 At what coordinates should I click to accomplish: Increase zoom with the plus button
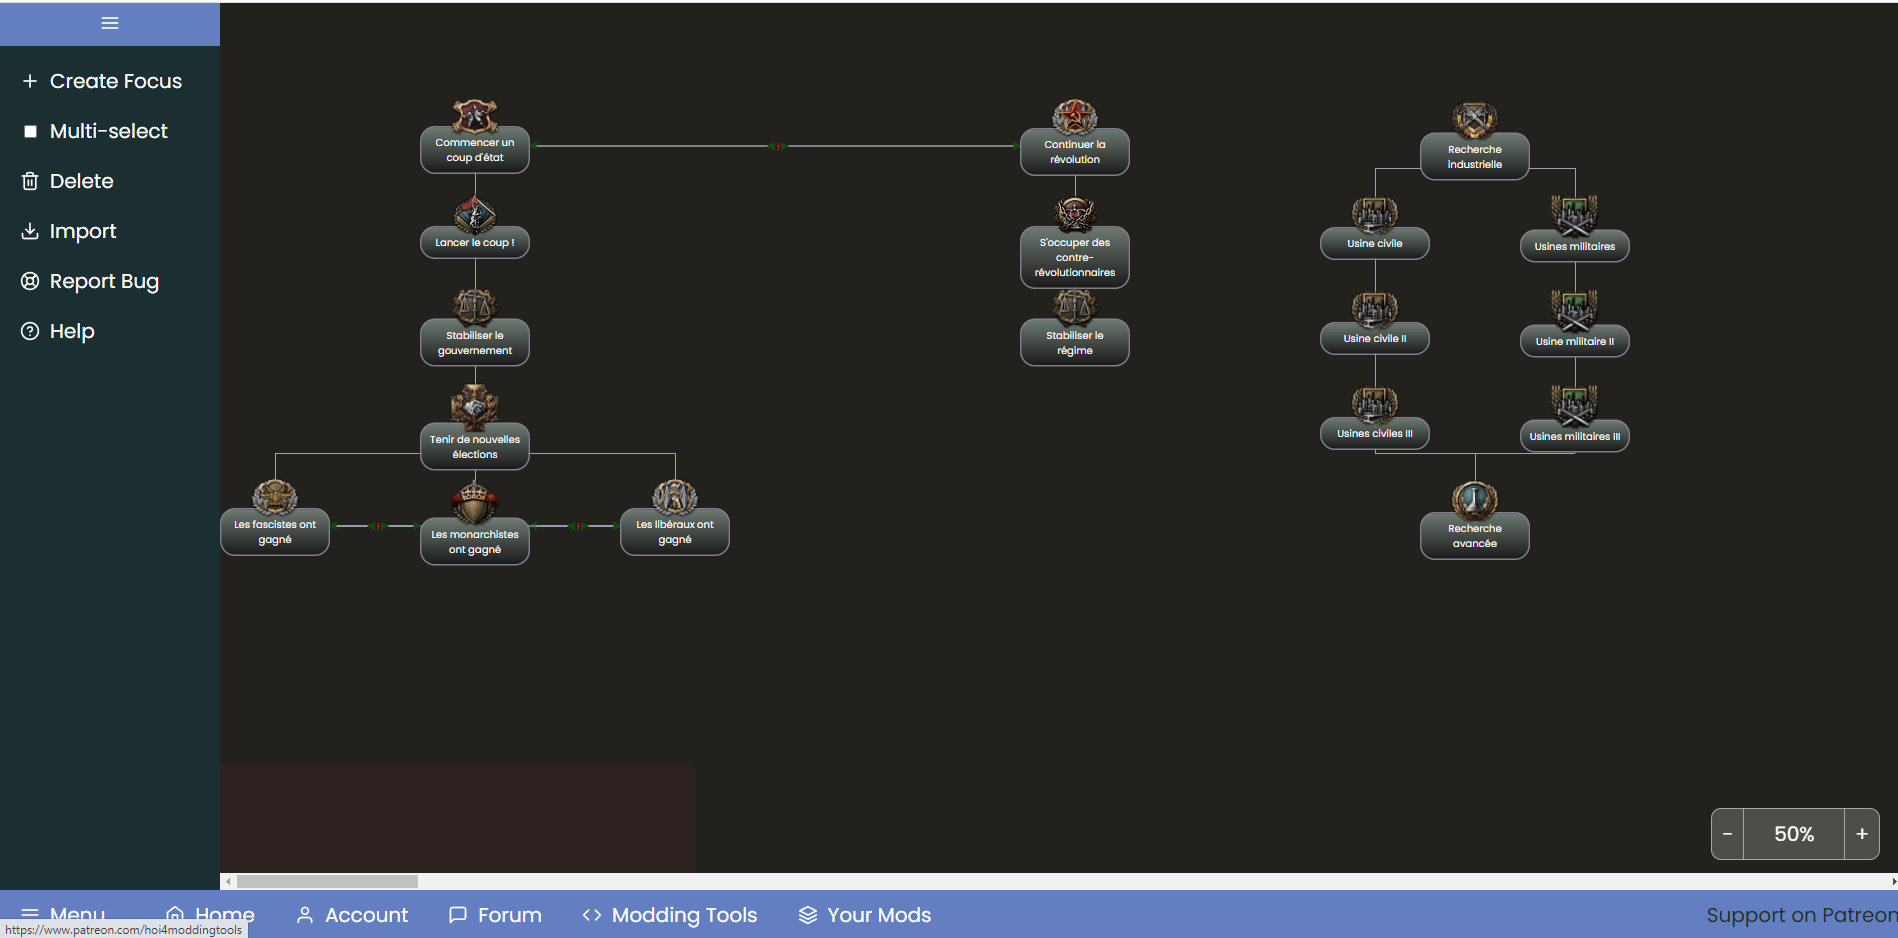1862,833
